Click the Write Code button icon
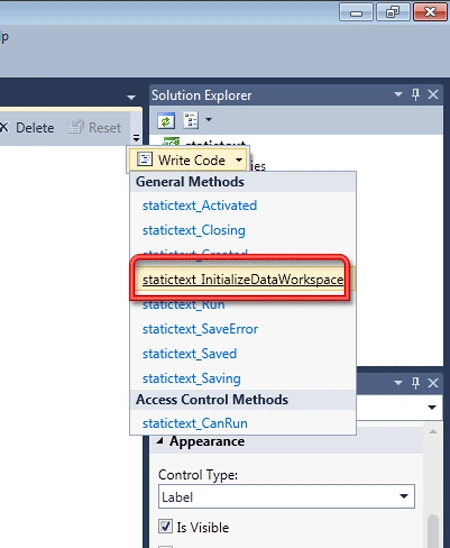Viewport: 450px width, 548px height. 144,159
